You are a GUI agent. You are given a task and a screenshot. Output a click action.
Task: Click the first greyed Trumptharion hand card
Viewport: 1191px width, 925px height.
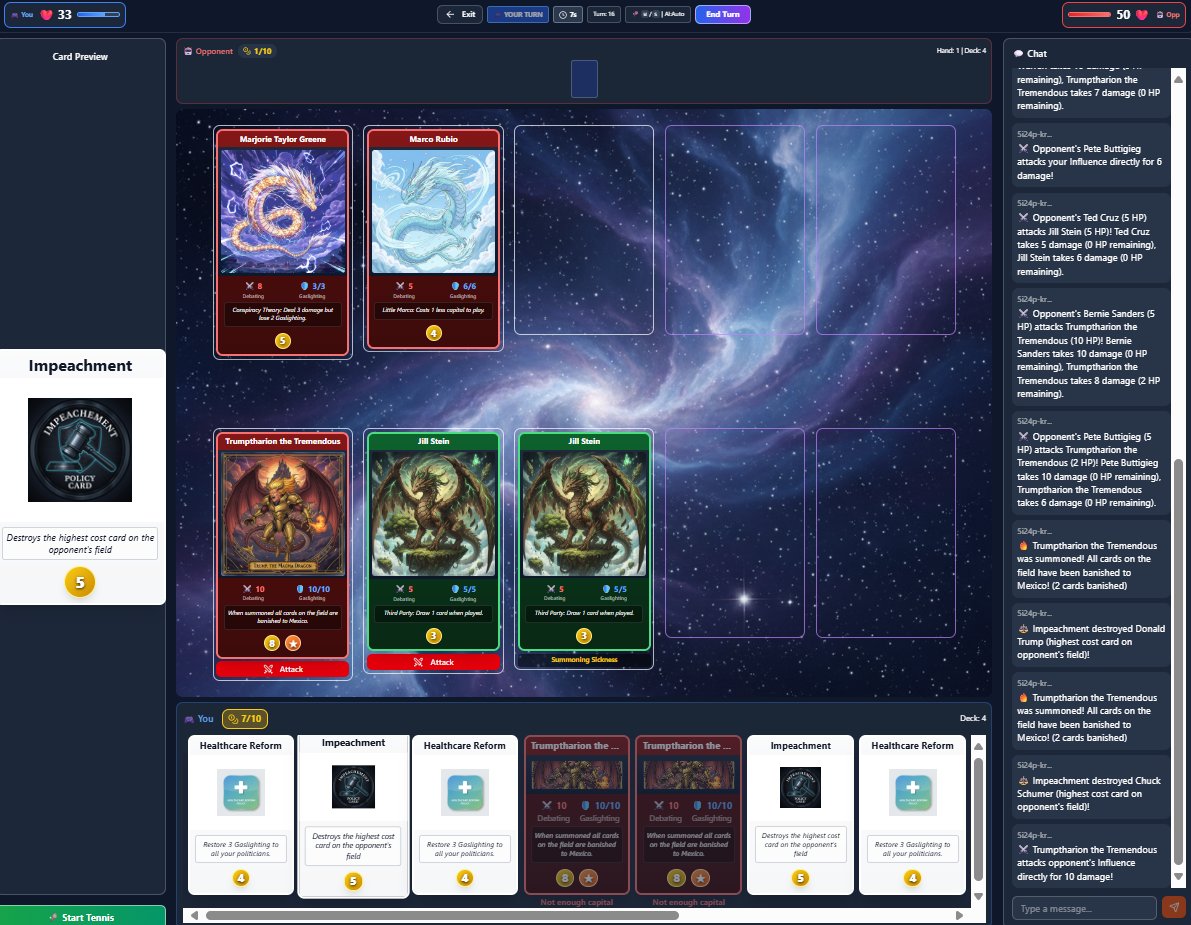(577, 815)
